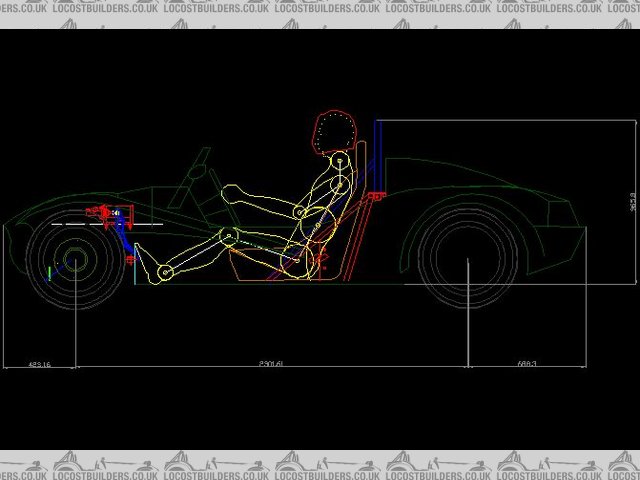Viewport: 640px width, 480px height.
Task: Select the rear wheel center
Action: 467,261
